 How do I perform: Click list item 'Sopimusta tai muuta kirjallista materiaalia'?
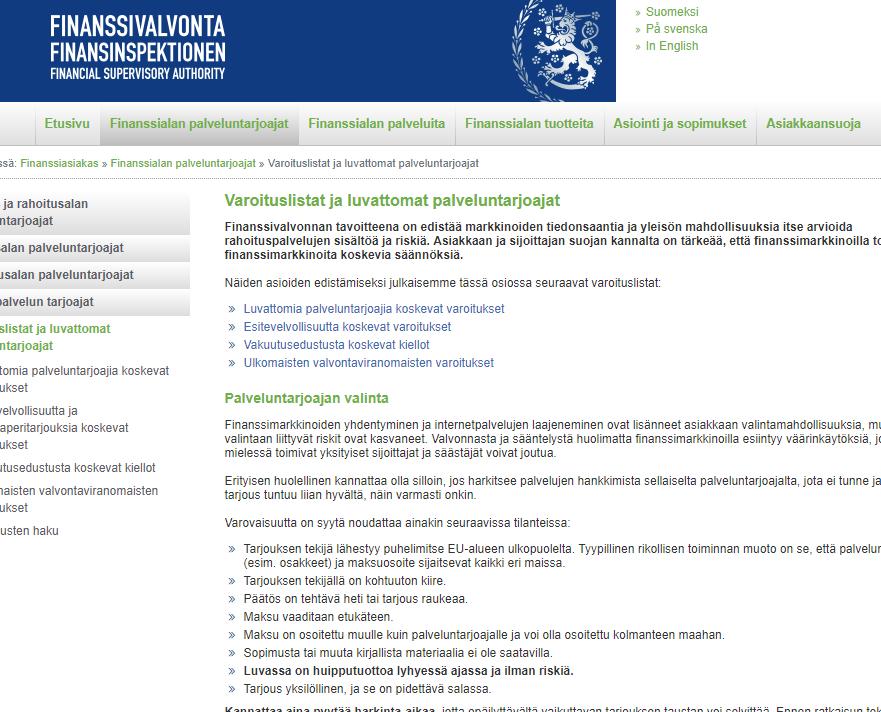coord(398,652)
